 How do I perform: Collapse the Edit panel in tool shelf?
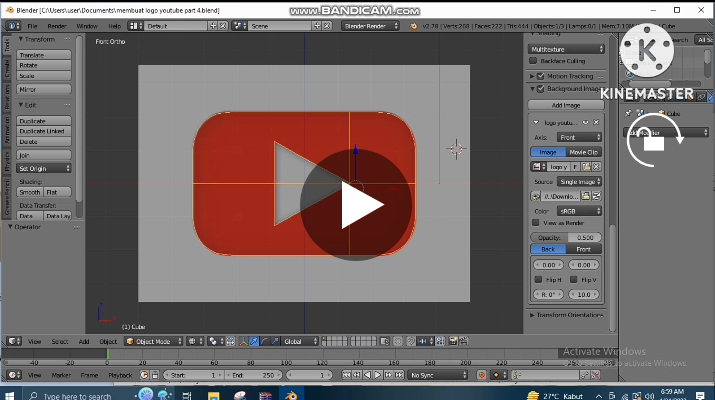(x=21, y=105)
